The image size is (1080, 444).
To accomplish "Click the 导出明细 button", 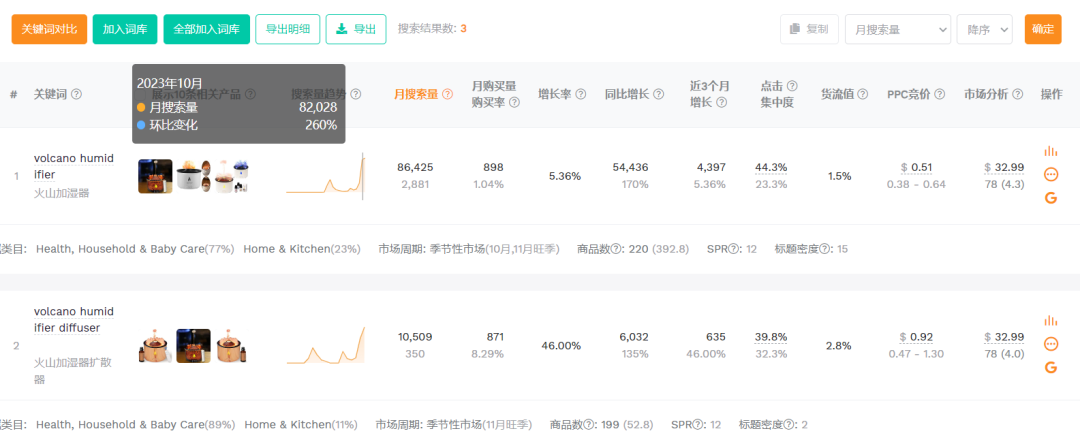I will point(288,29).
